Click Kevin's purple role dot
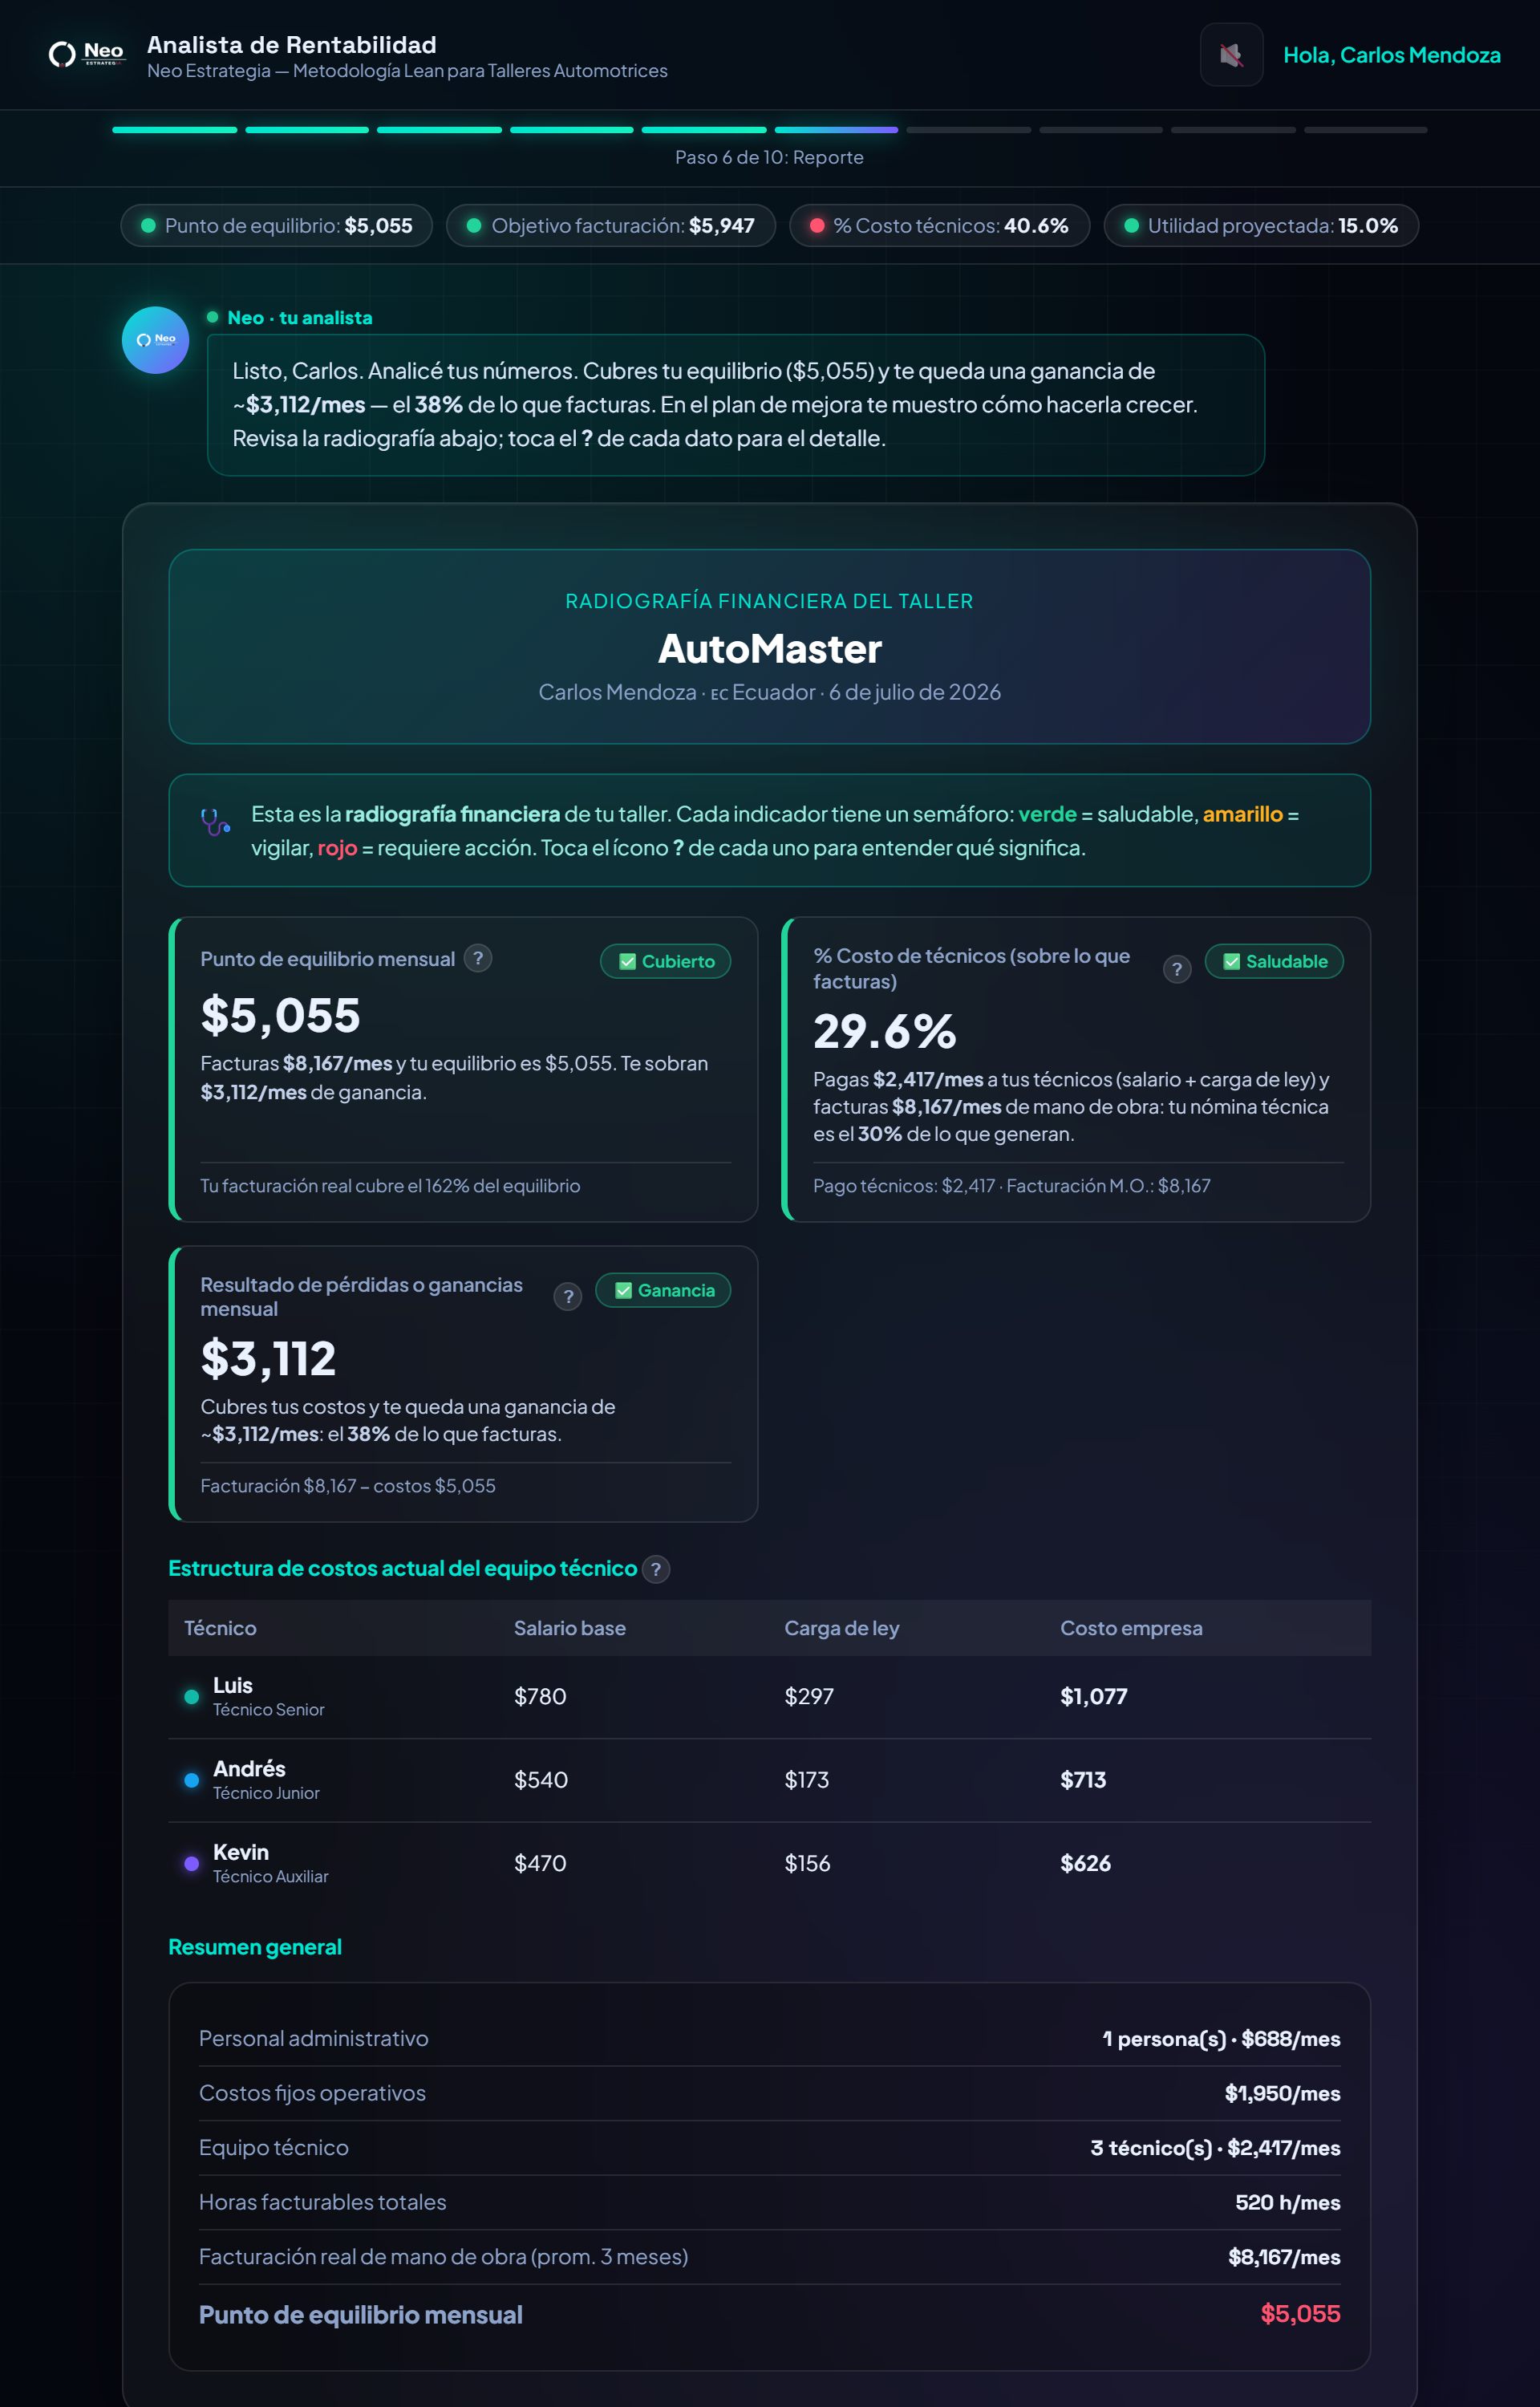The height and width of the screenshot is (2407, 1540). pos(191,1864)
